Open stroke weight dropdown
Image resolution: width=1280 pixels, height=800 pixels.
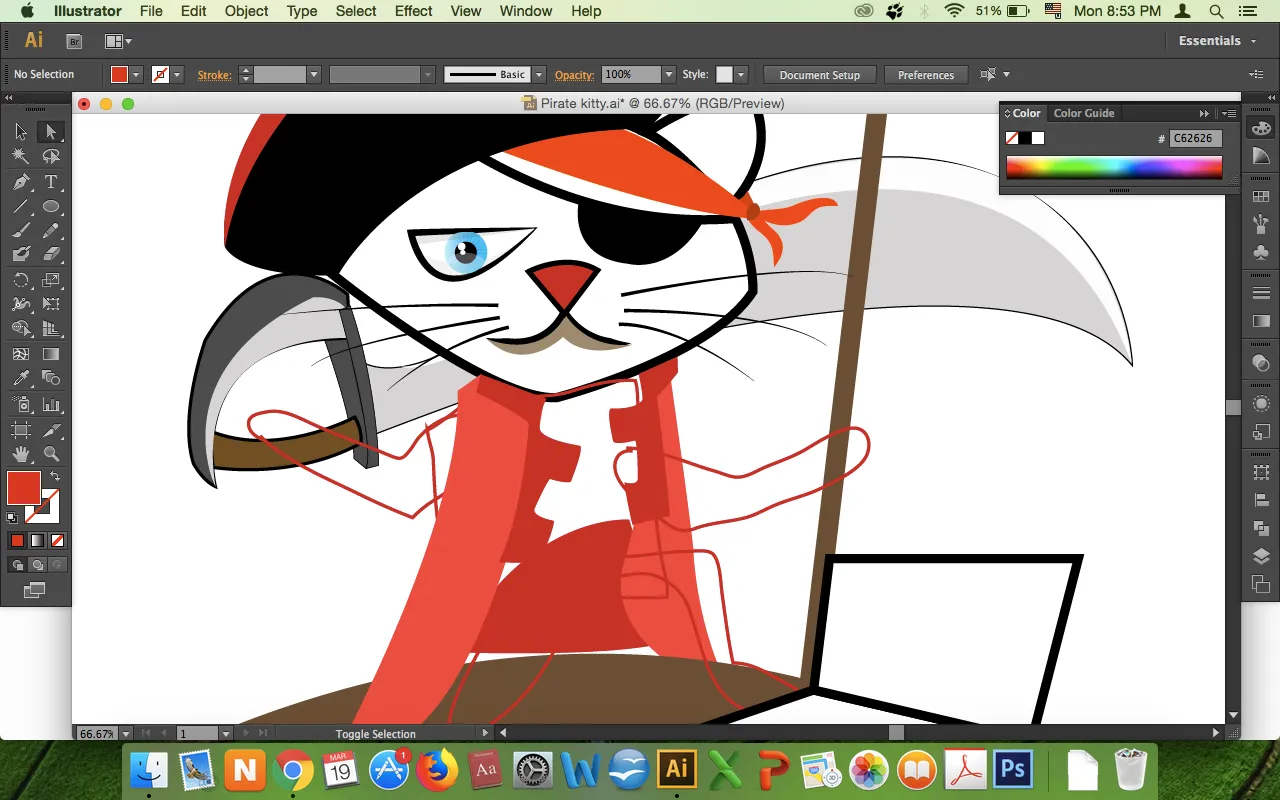coord(313,75)
